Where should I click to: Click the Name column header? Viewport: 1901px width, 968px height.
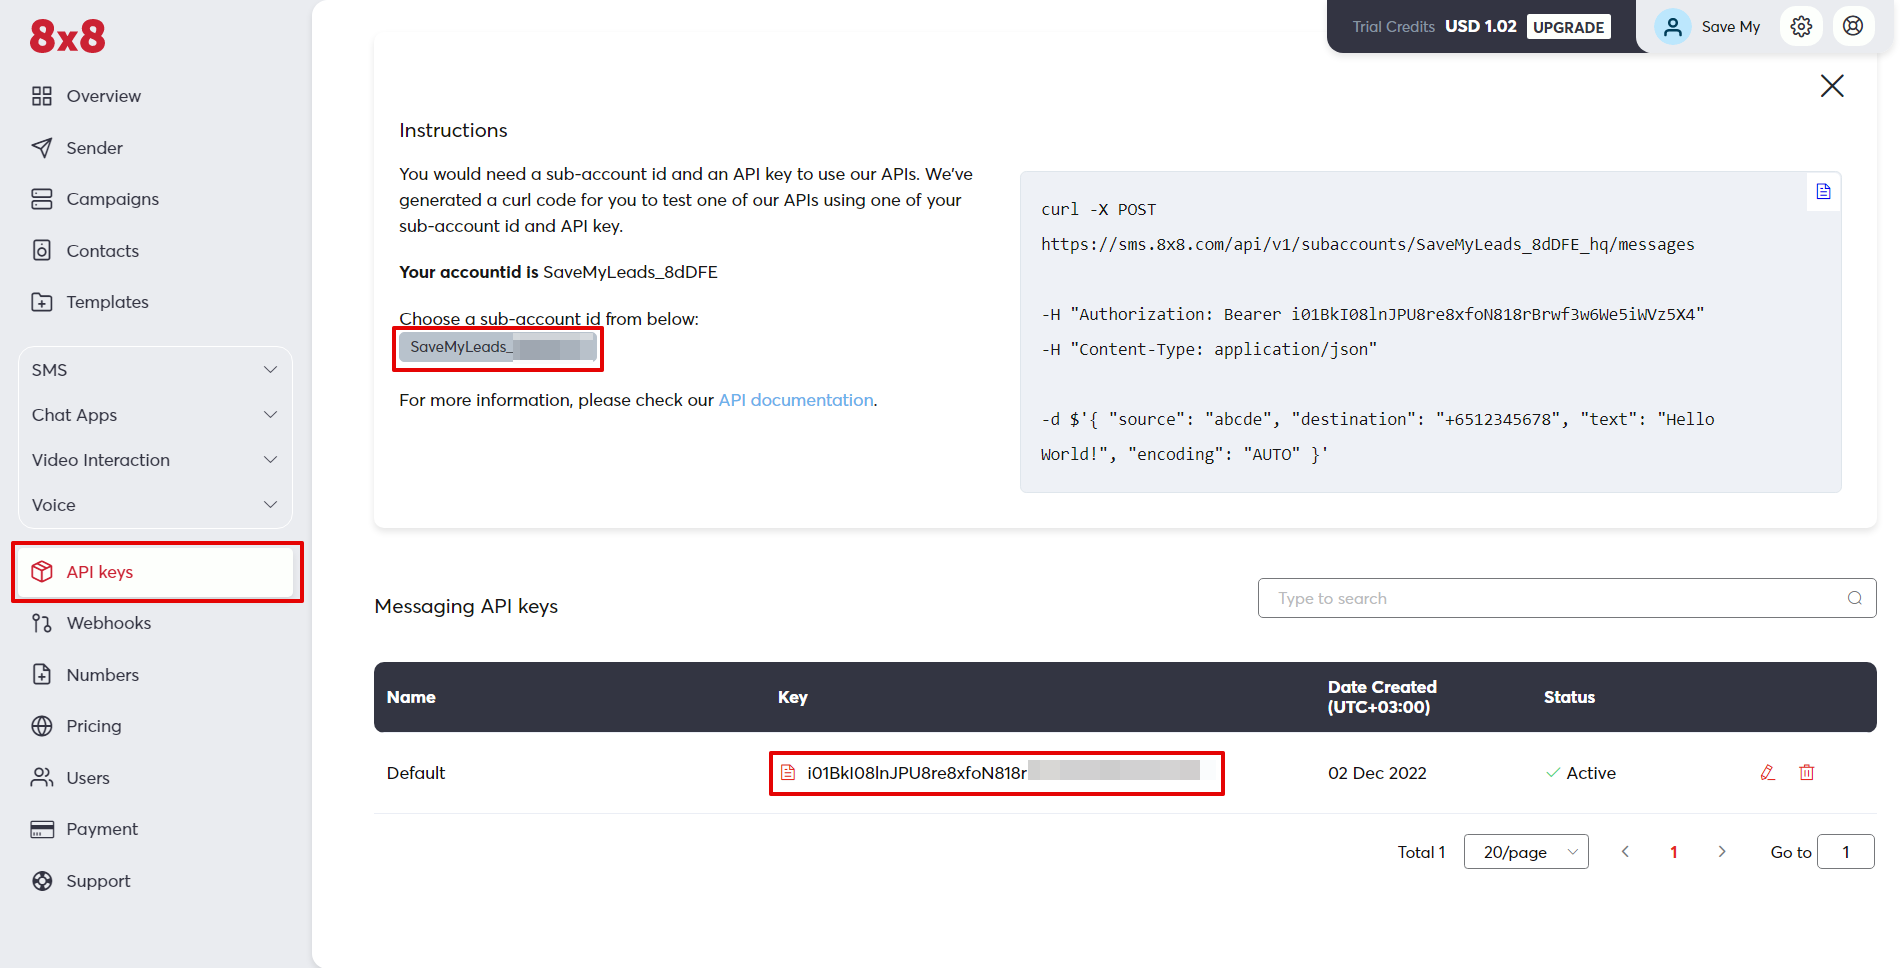[411, 697]
